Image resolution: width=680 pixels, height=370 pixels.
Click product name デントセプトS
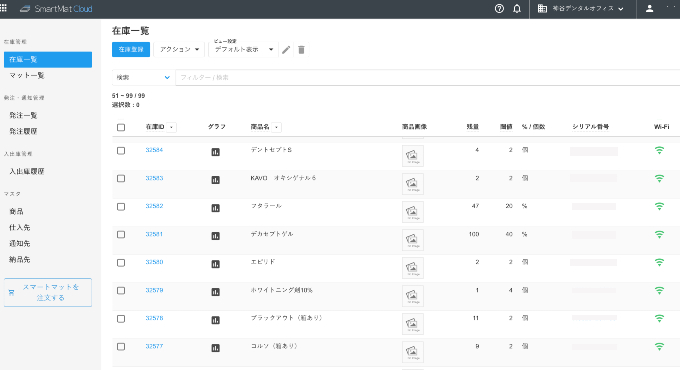271,150
